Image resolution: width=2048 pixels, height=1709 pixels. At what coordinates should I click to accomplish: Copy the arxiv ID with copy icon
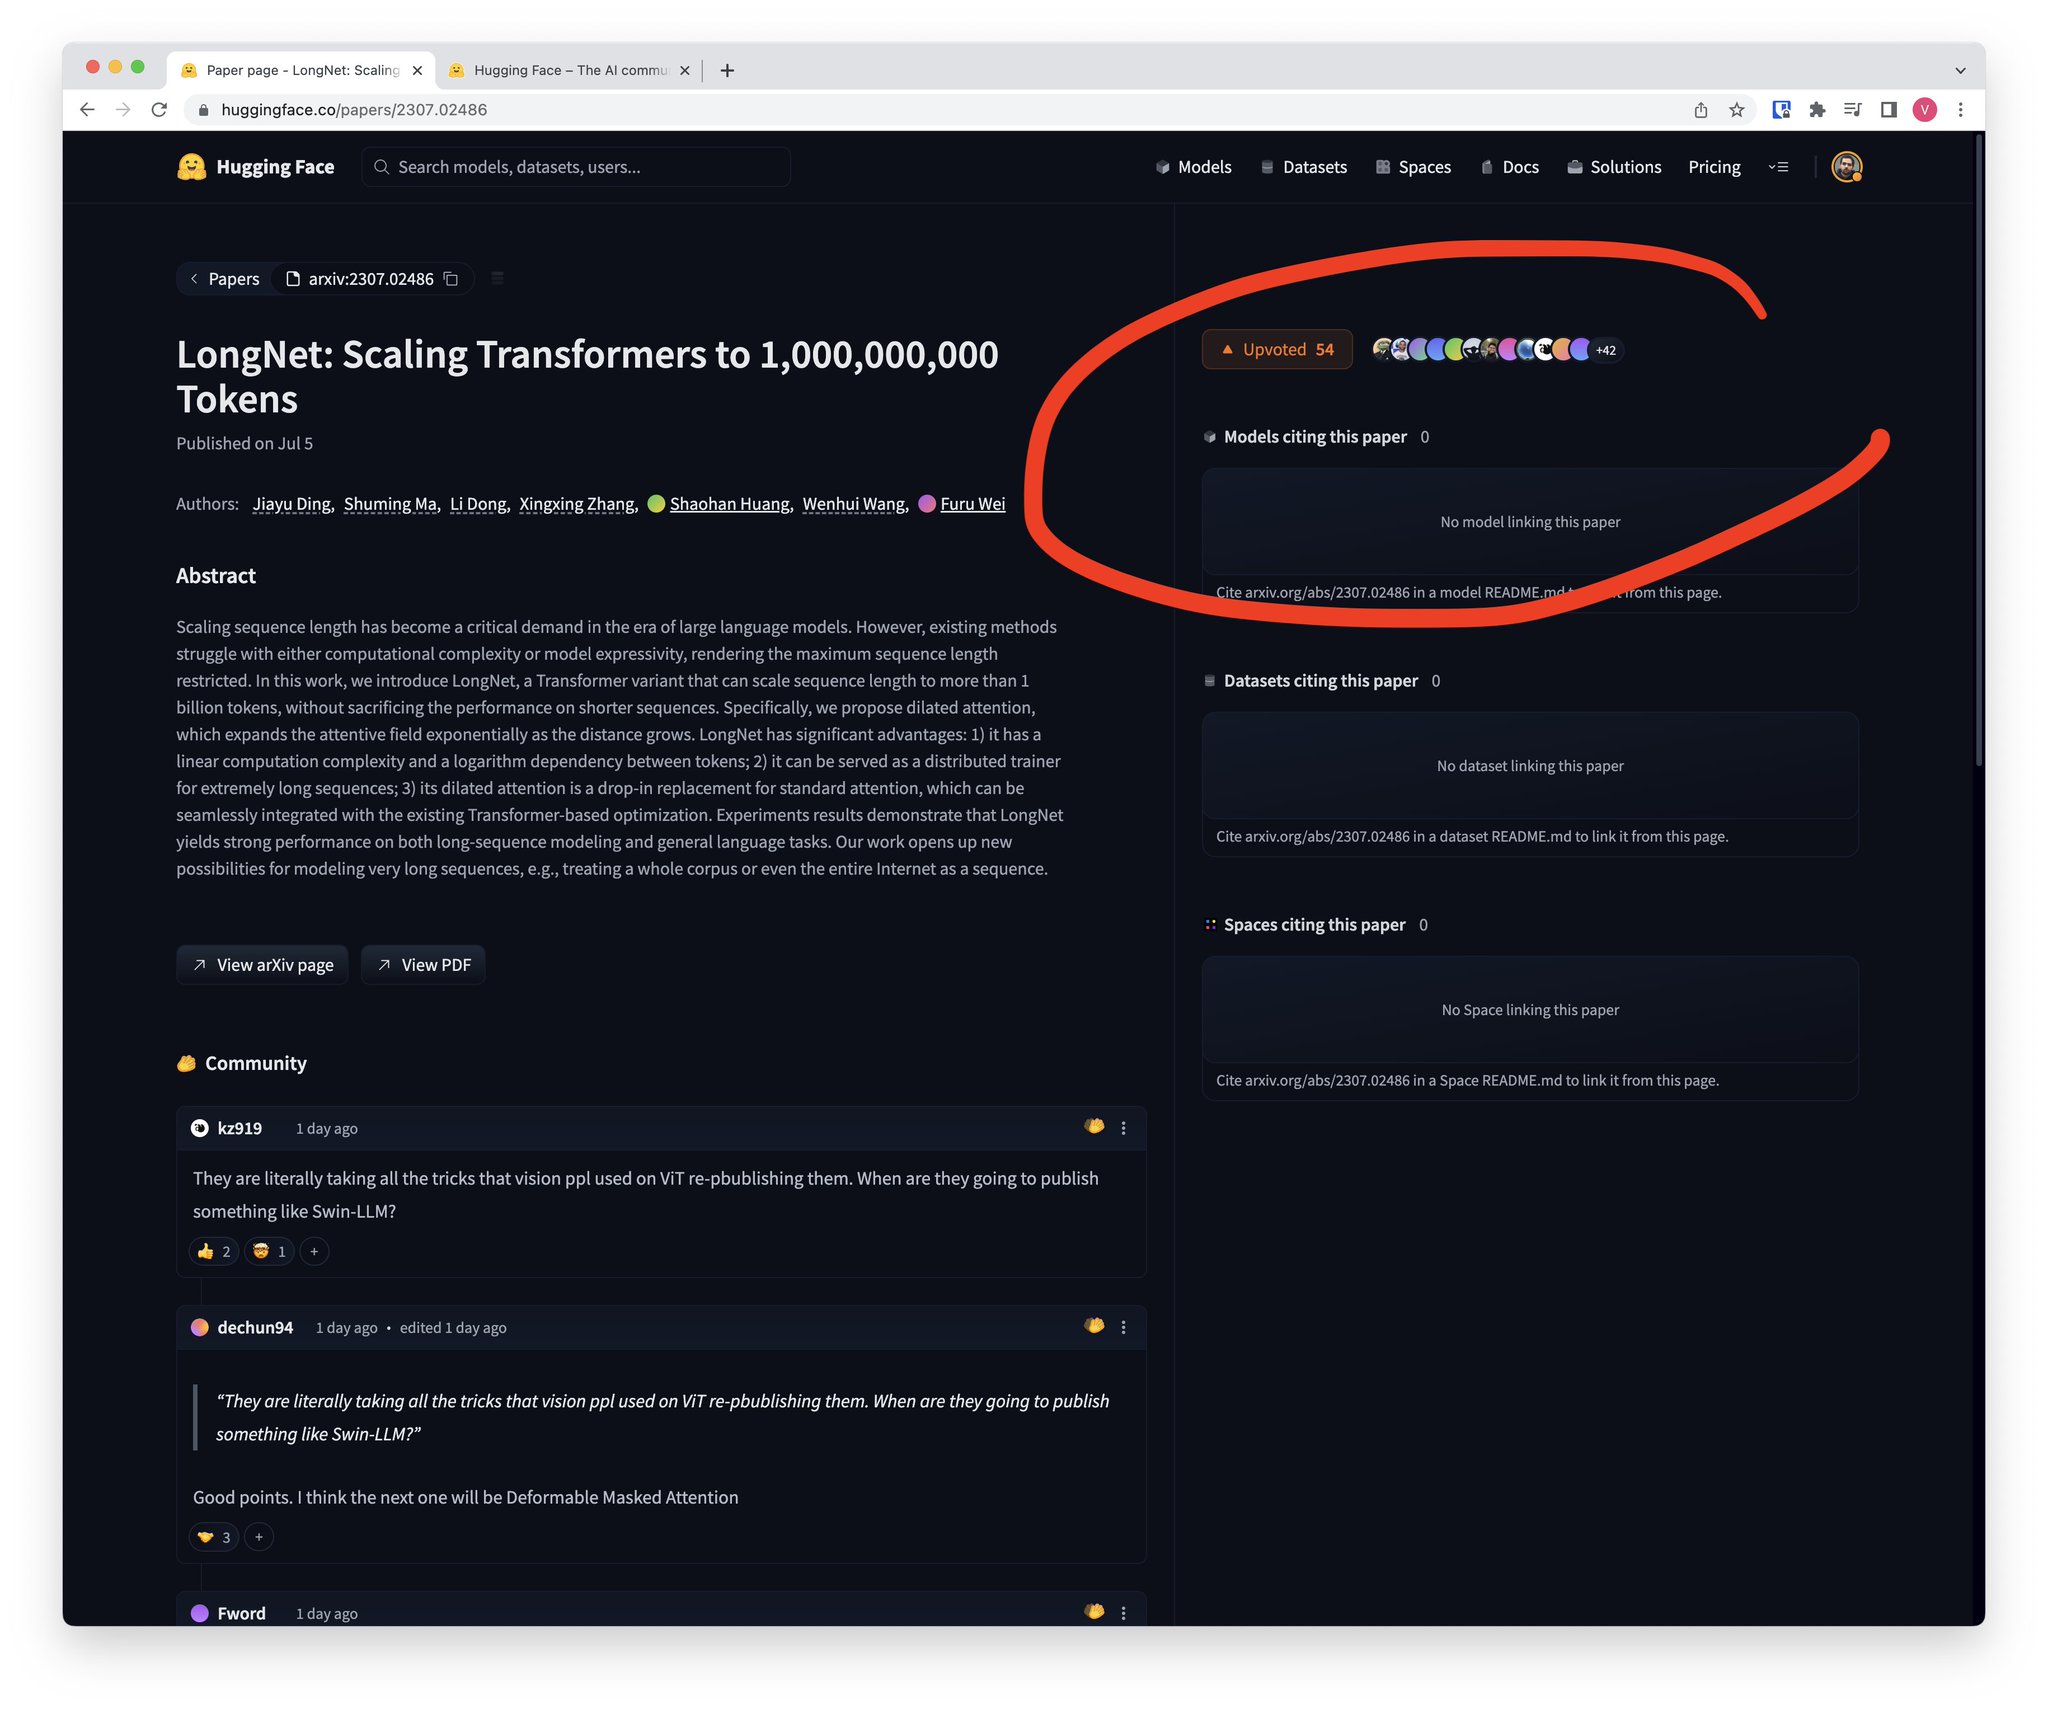[451, 279]
